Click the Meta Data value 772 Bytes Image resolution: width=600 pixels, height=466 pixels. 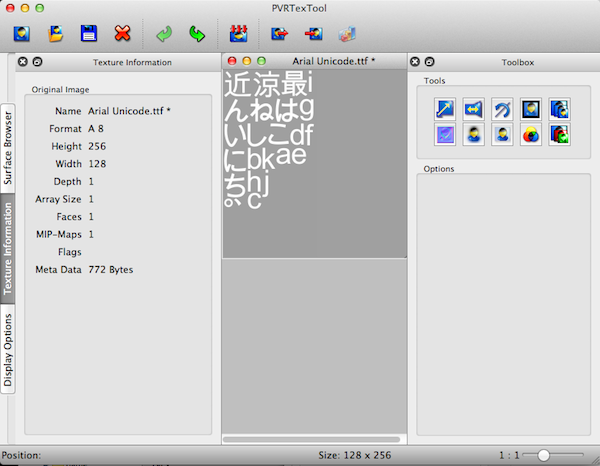[111, 270]
